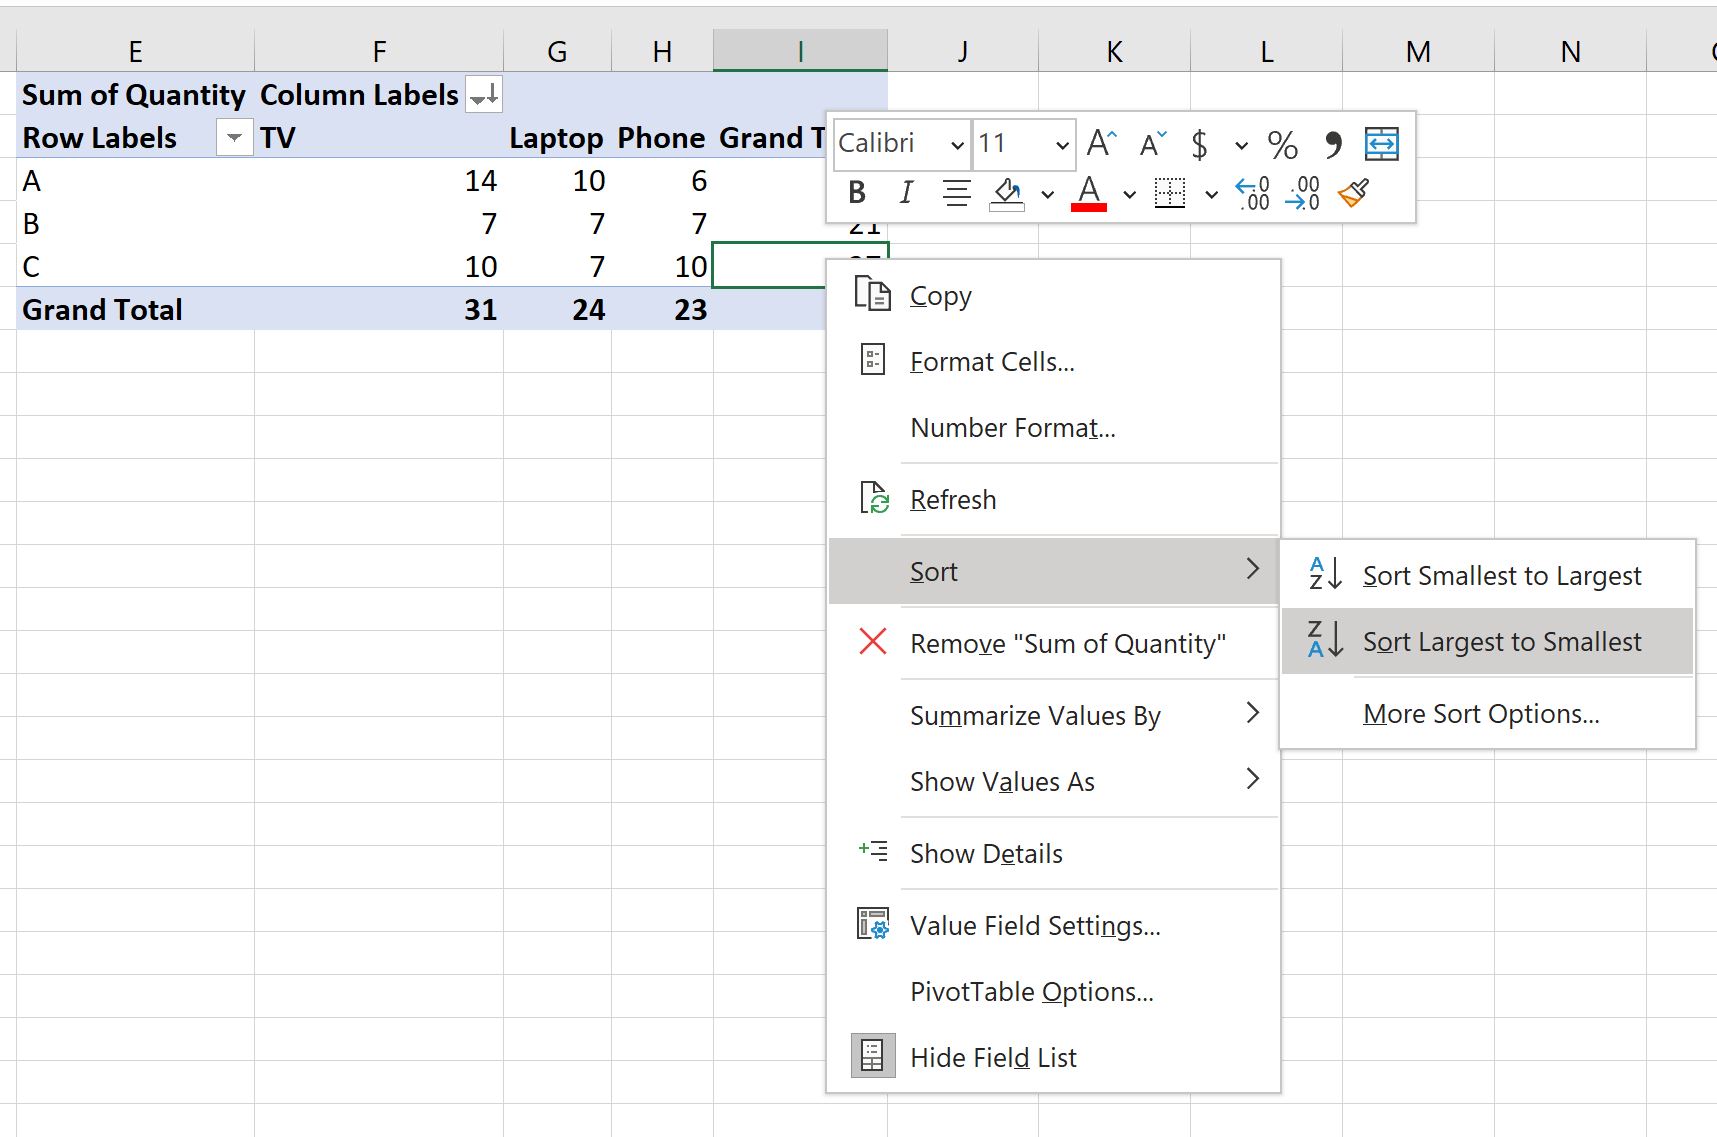Click the Merge and Center icon

(x=1381, y=144)
